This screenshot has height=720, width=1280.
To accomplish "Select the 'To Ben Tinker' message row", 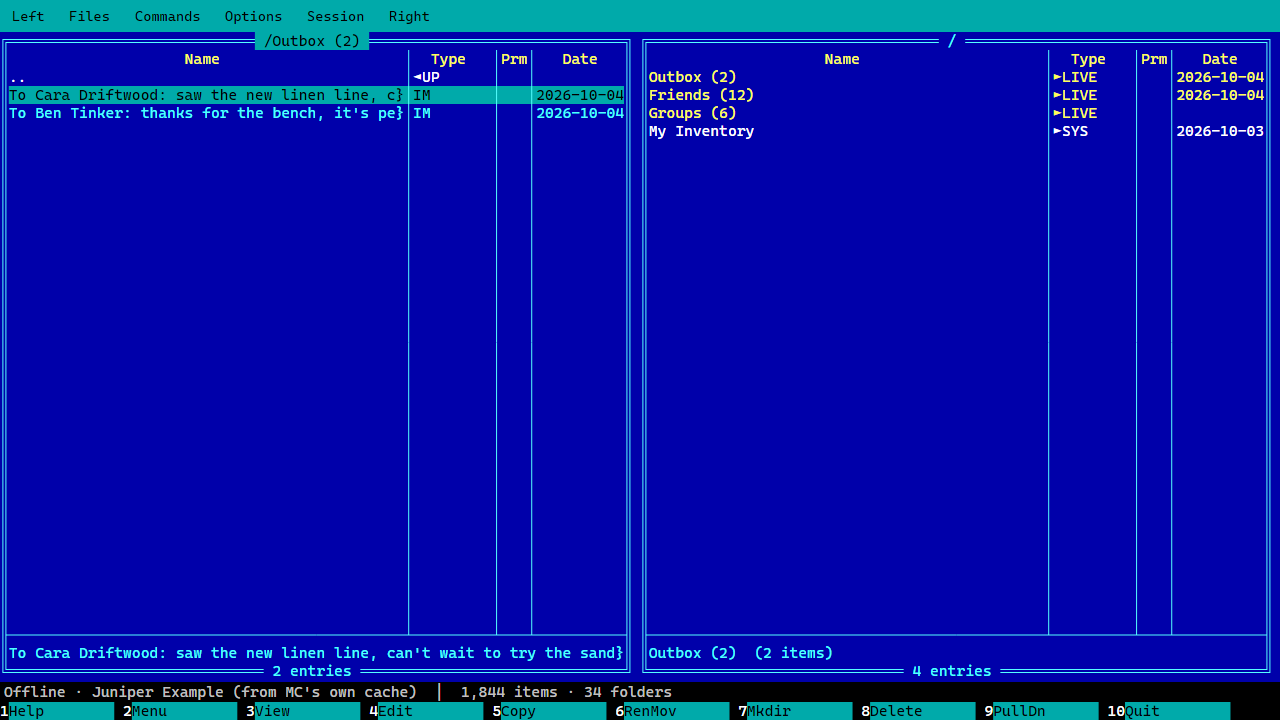I will (316, 113).
